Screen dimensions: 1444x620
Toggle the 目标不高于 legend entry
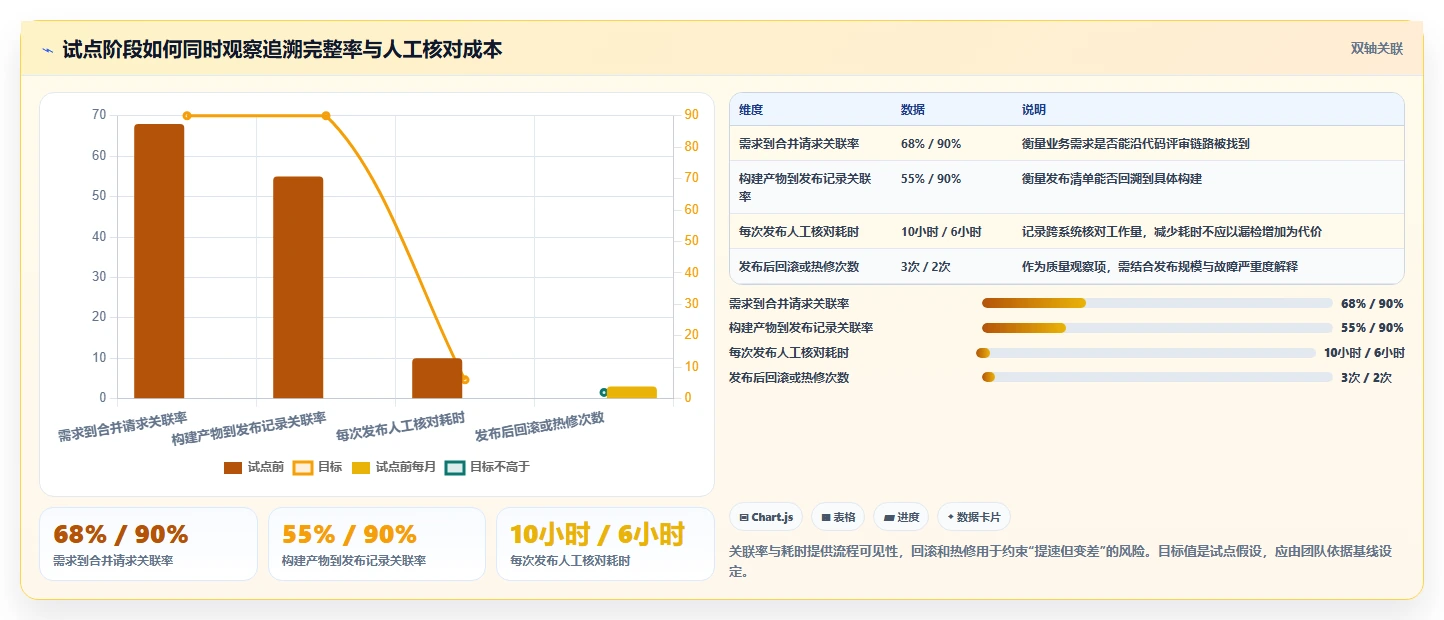point(487,467)
